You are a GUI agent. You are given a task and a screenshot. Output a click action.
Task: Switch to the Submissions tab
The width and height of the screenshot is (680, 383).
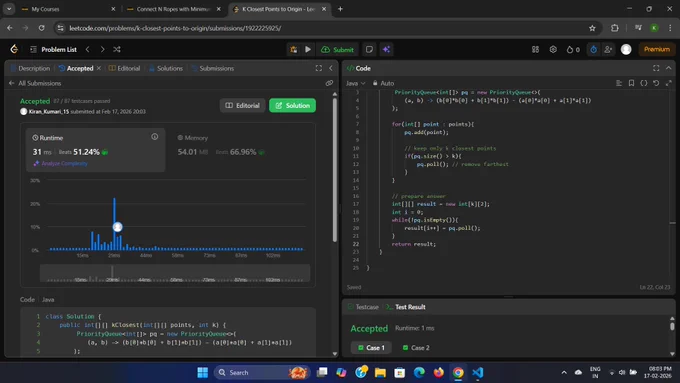click(212, 68)
